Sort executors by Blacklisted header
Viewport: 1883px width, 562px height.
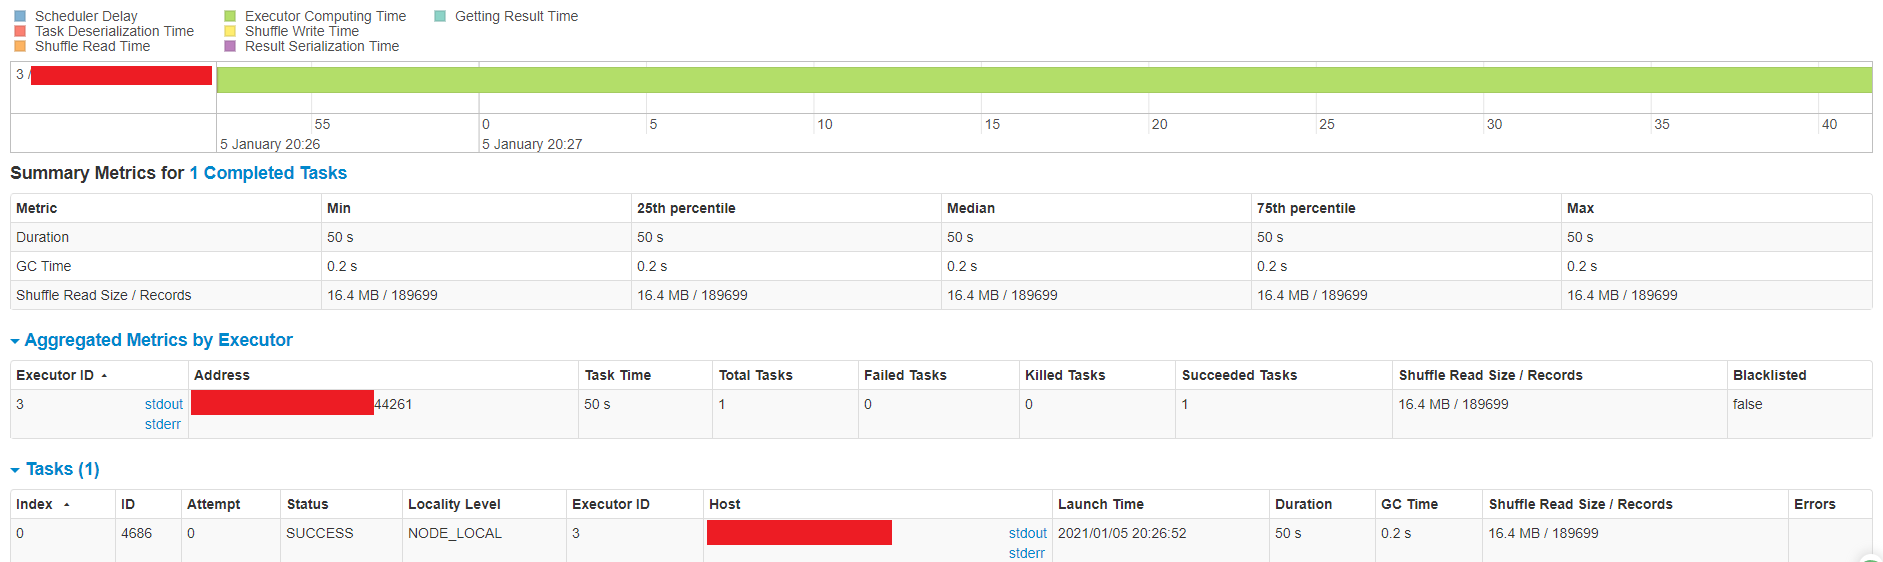1770,375
